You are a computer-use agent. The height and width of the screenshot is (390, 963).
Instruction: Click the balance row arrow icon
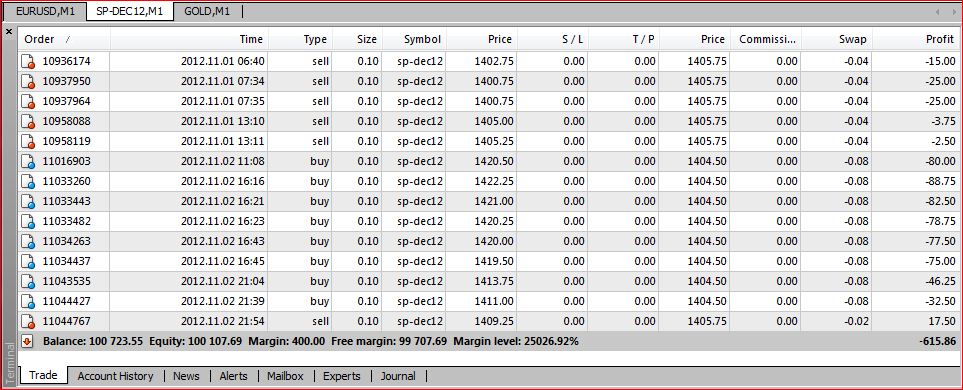click(x=27, y=341)
